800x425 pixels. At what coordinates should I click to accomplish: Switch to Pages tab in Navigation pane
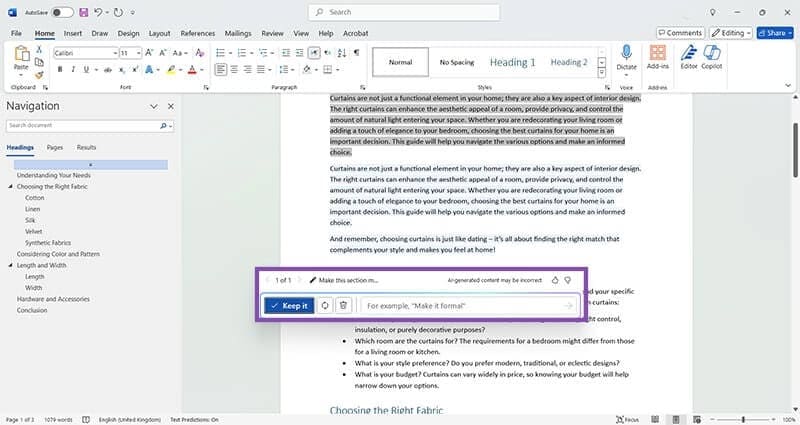[x=55, y=147]
